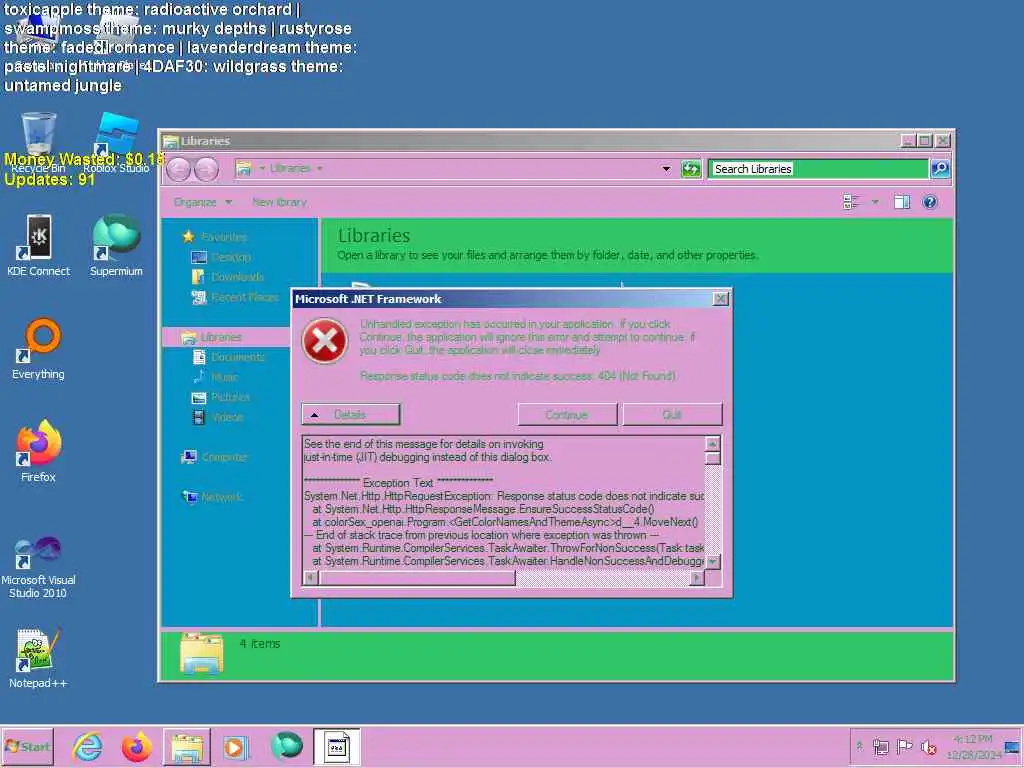Click New library in the toolbar
The height and width of the screenshot is (768, 1024).
pos(280,202)
